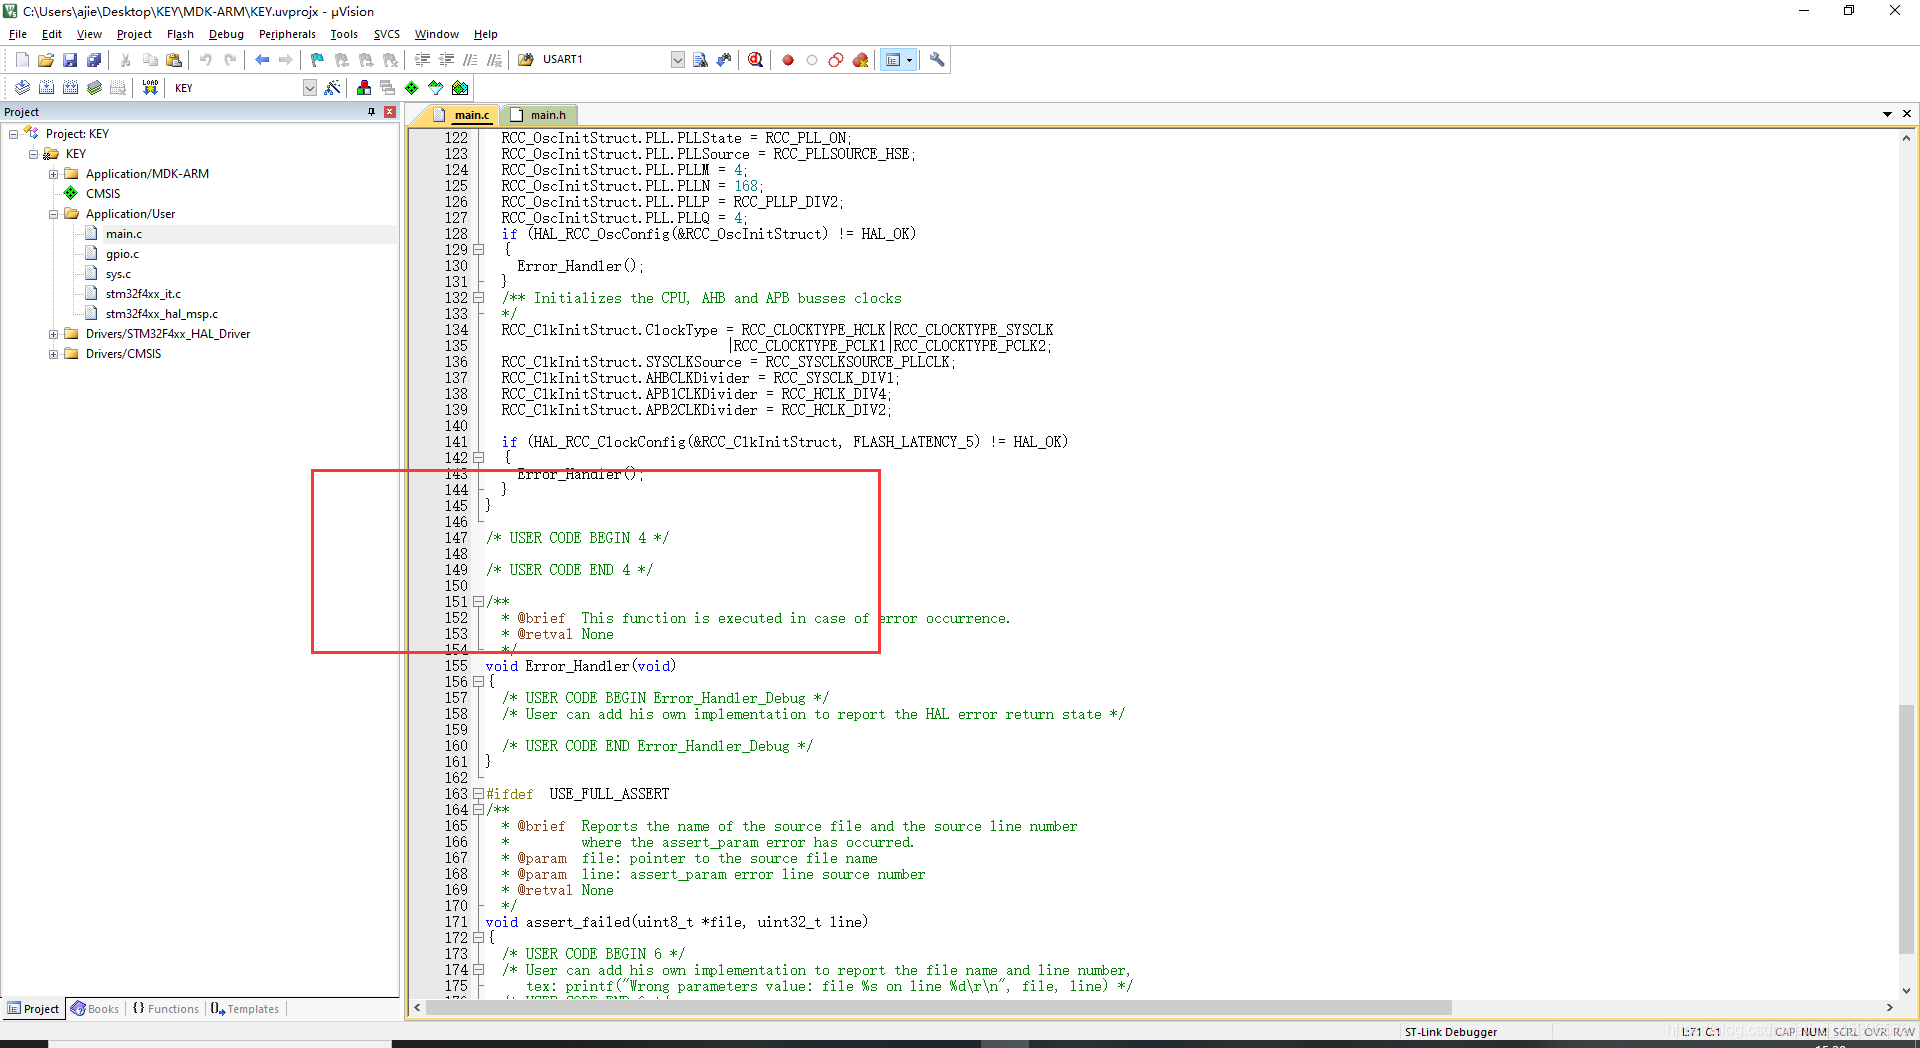Close the Project panel
Screen dimensions: 1920x1048
390,112
